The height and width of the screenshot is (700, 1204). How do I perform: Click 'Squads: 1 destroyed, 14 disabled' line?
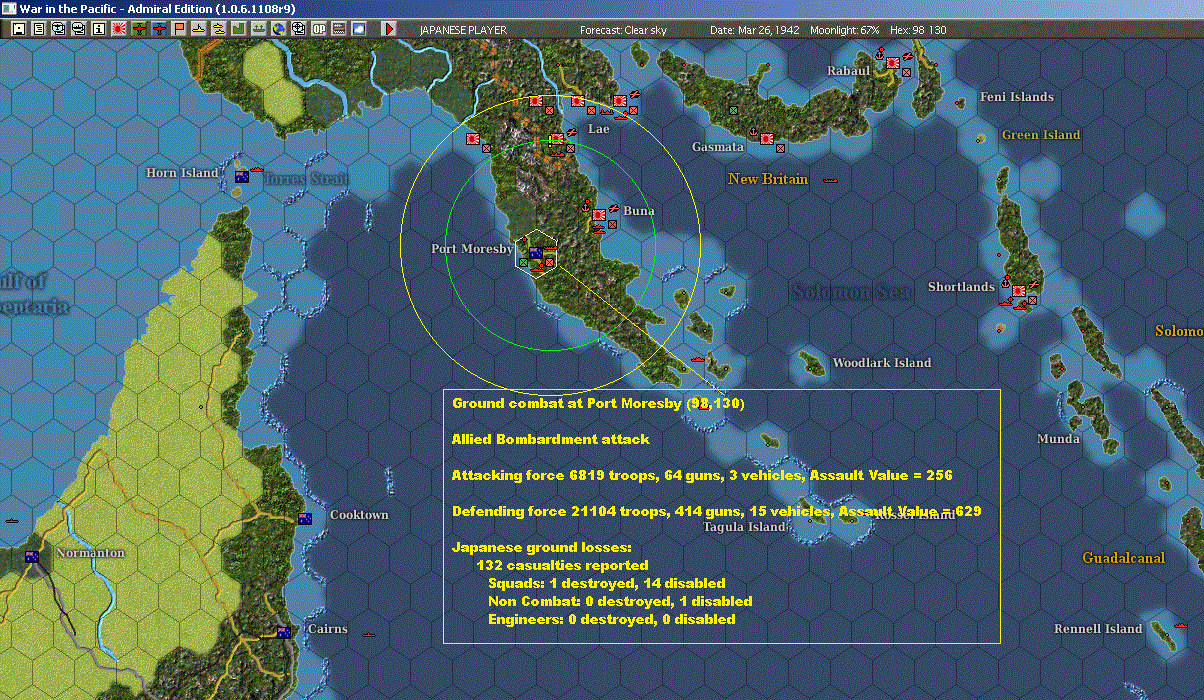pos(607,583)
